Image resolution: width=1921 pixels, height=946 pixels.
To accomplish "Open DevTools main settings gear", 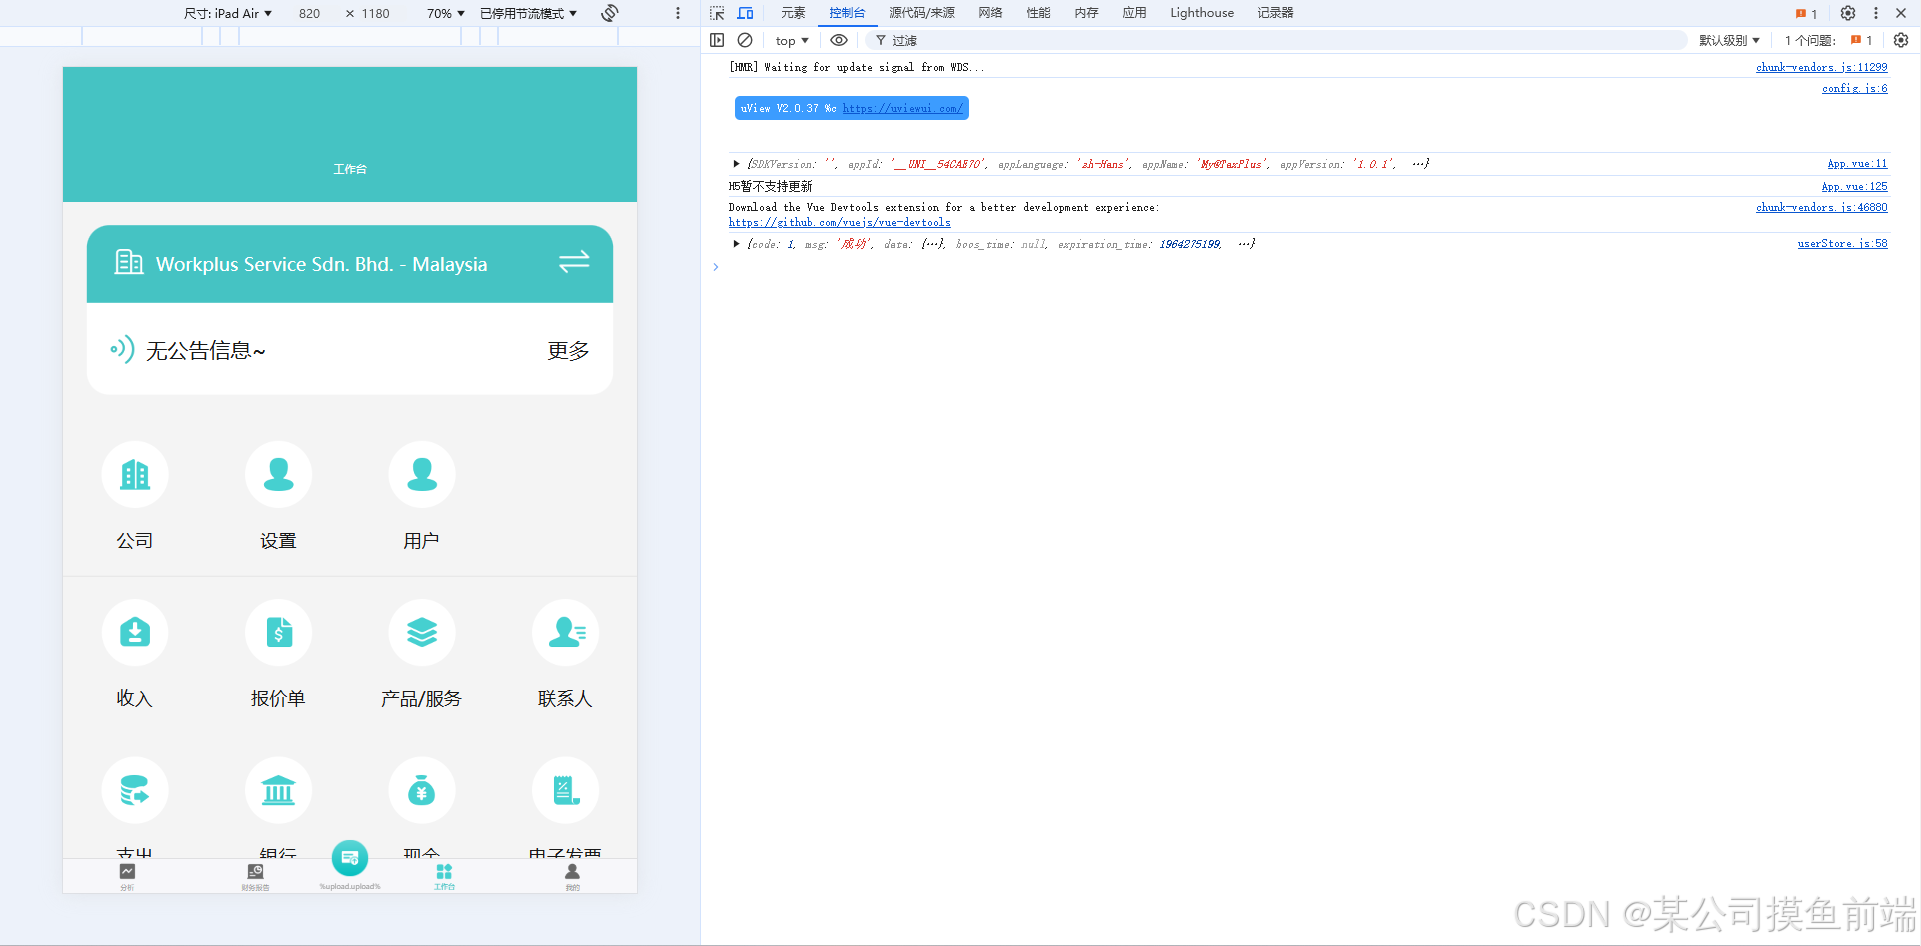I will [x=1848, y=13].
